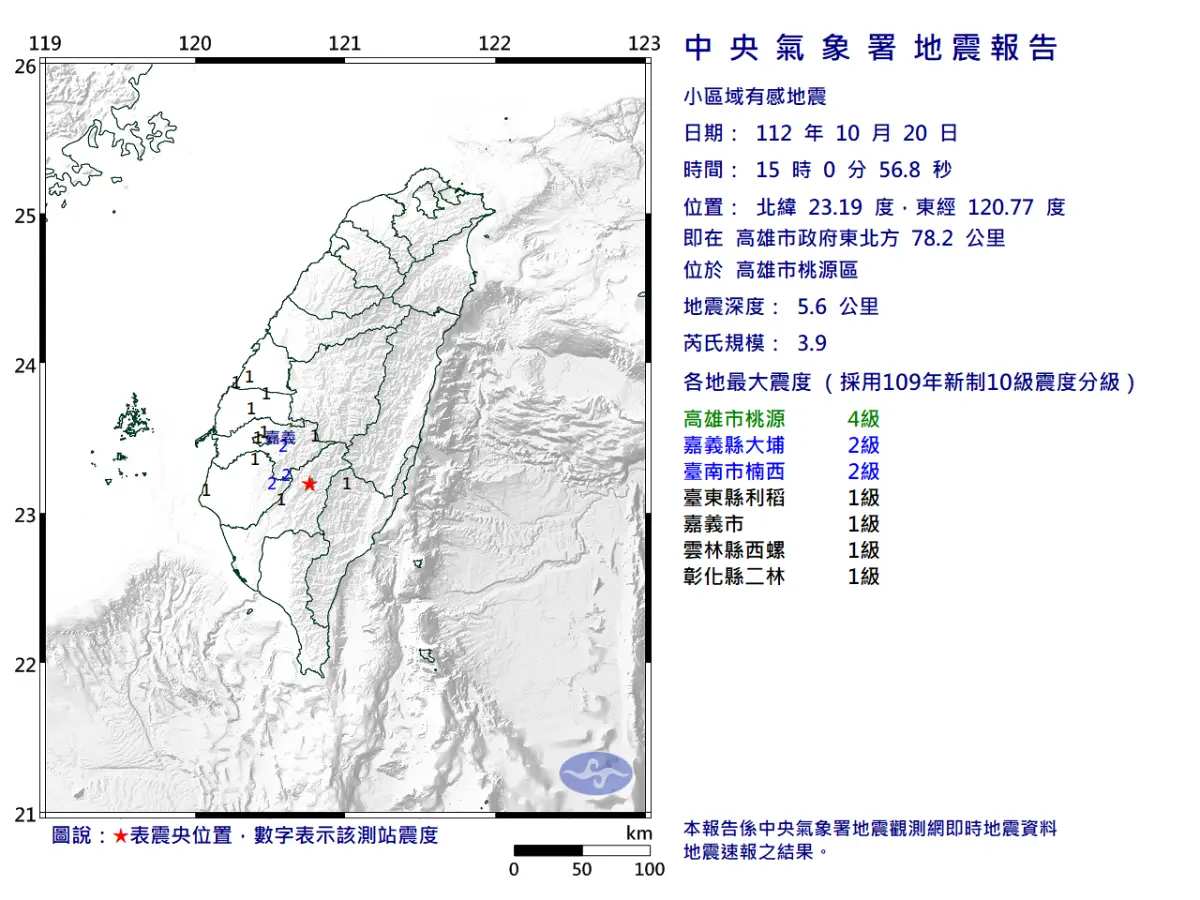This screenshot has width=1200, height=900.
Task: Select the CWA wave logo on the map
Action: pos(596,772)
